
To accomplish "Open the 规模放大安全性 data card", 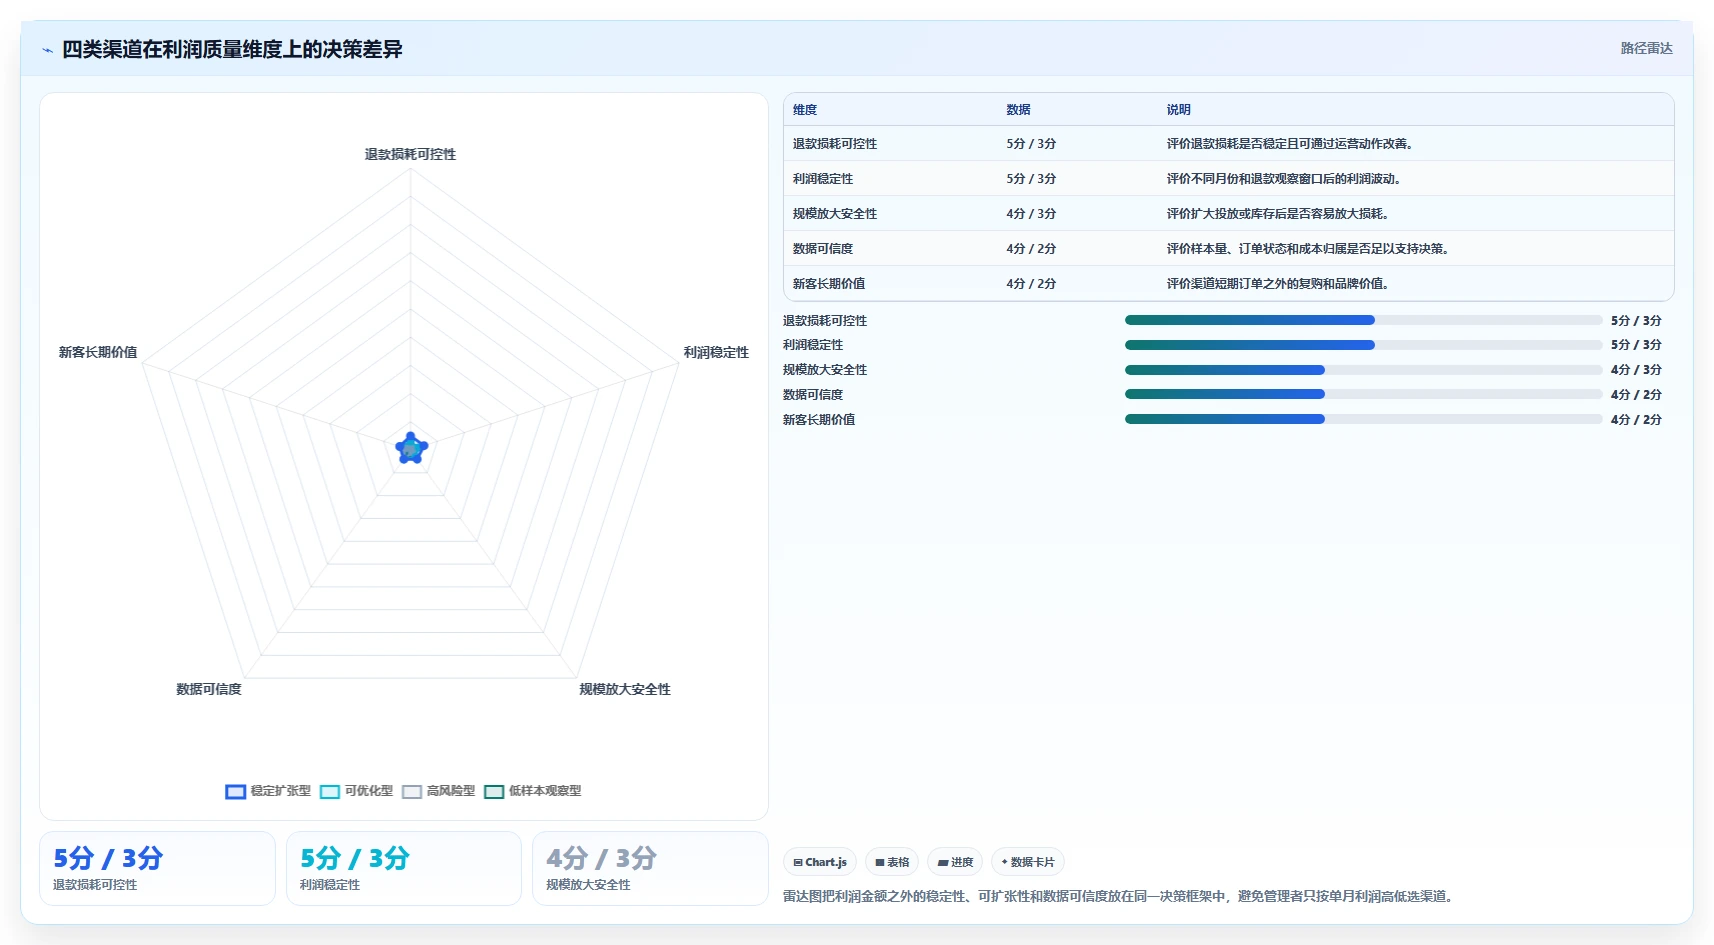I will tap(650, 868).
